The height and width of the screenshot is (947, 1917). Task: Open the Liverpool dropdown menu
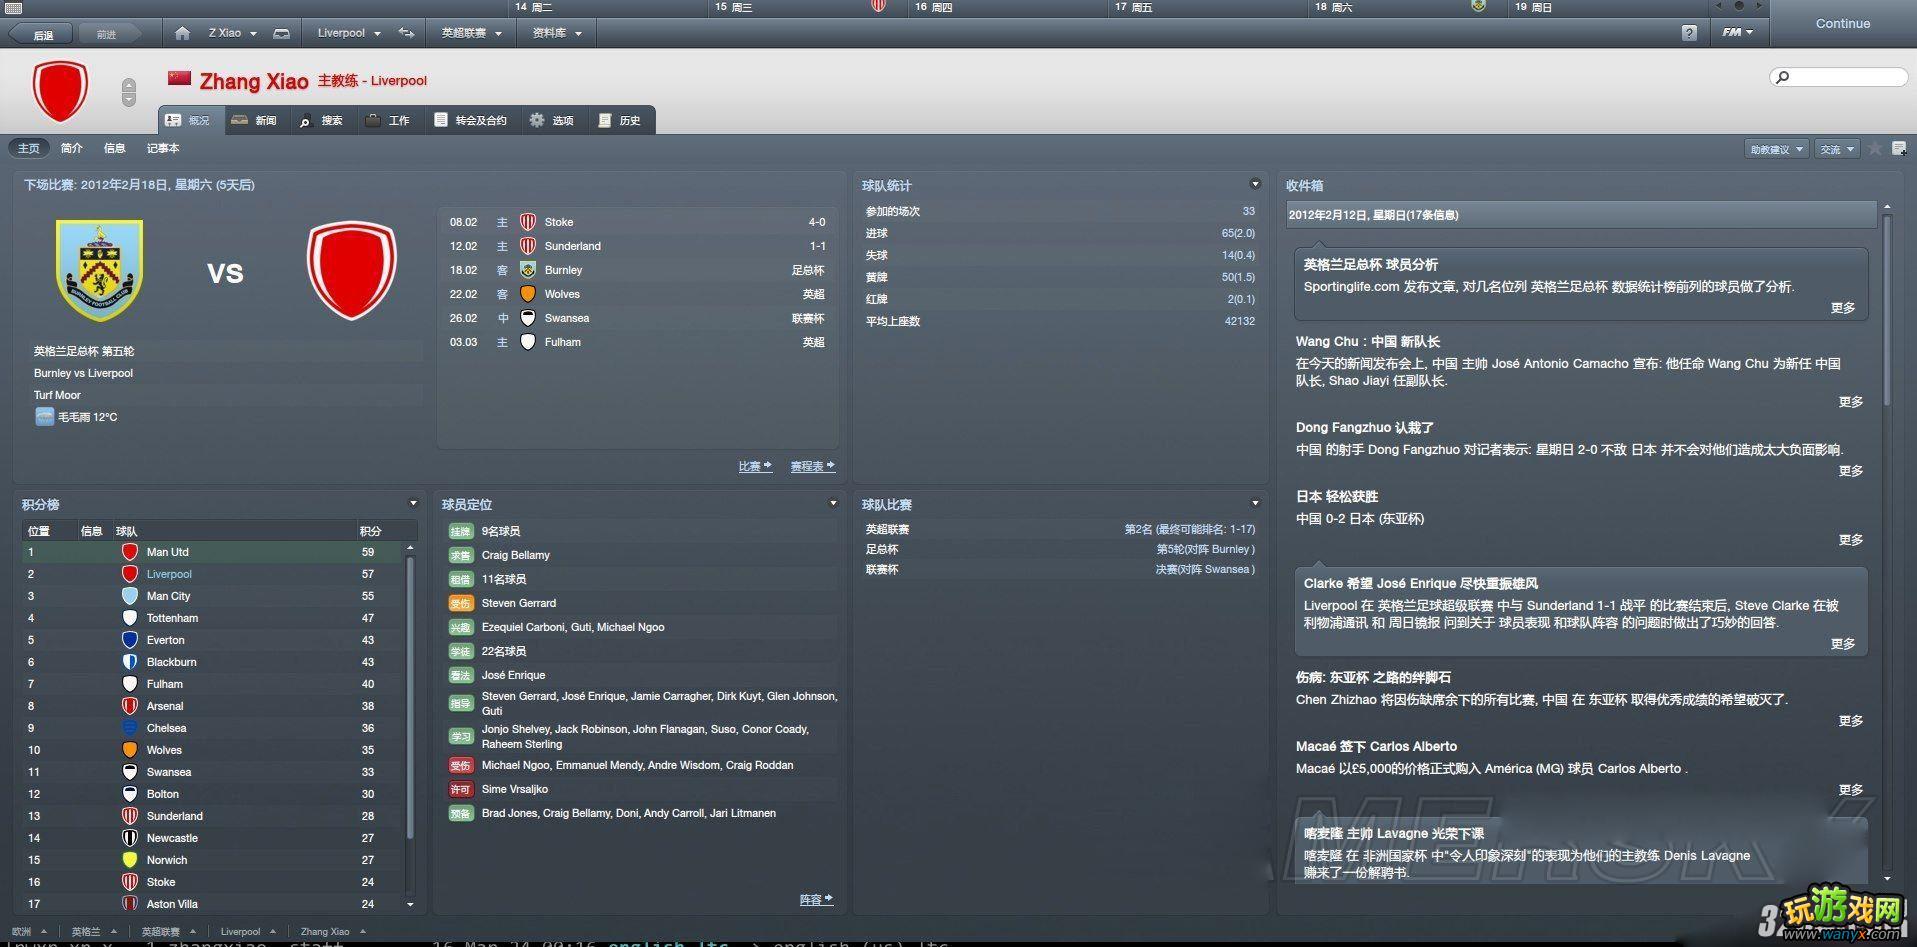tap(349, 33)
